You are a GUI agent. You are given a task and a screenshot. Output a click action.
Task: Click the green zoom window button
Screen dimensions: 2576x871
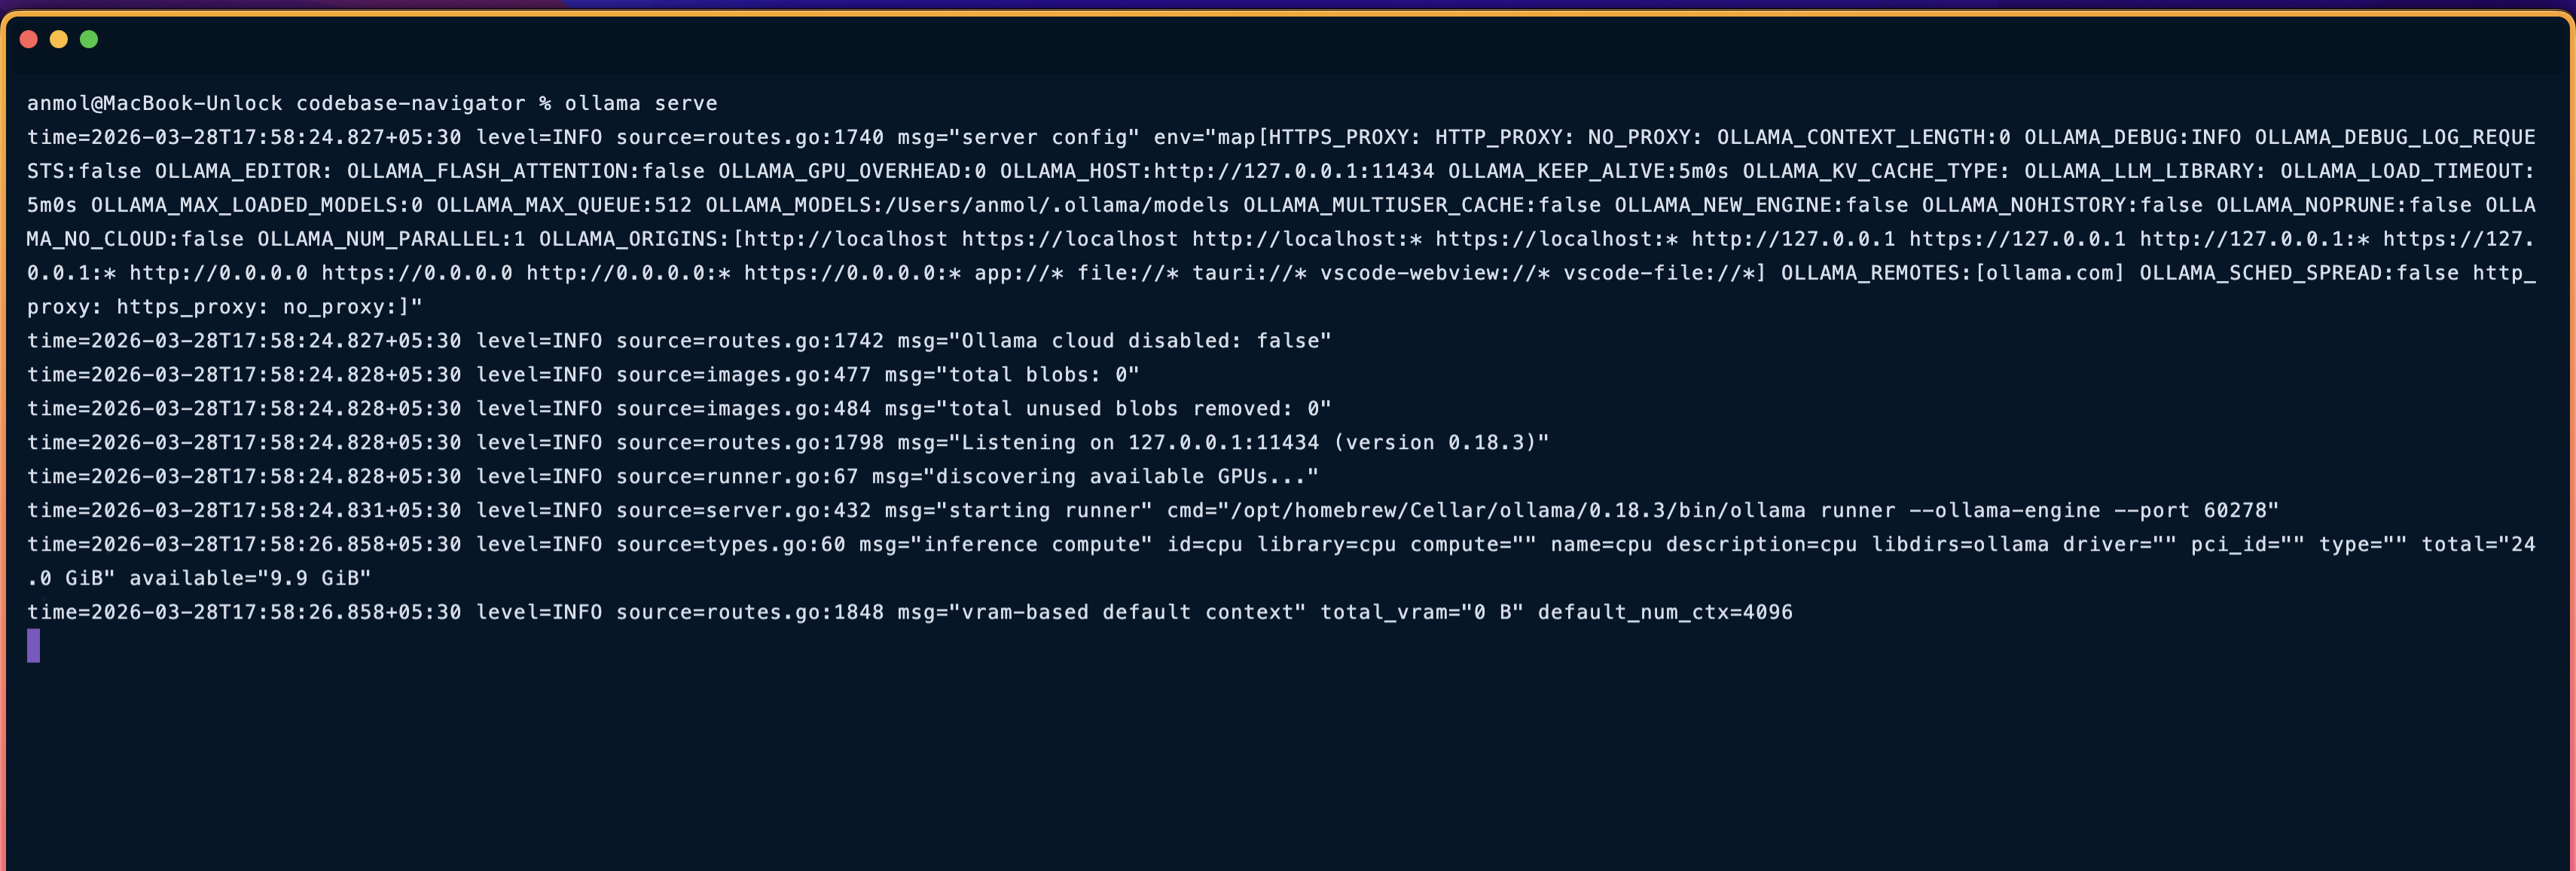coord(89,39)
